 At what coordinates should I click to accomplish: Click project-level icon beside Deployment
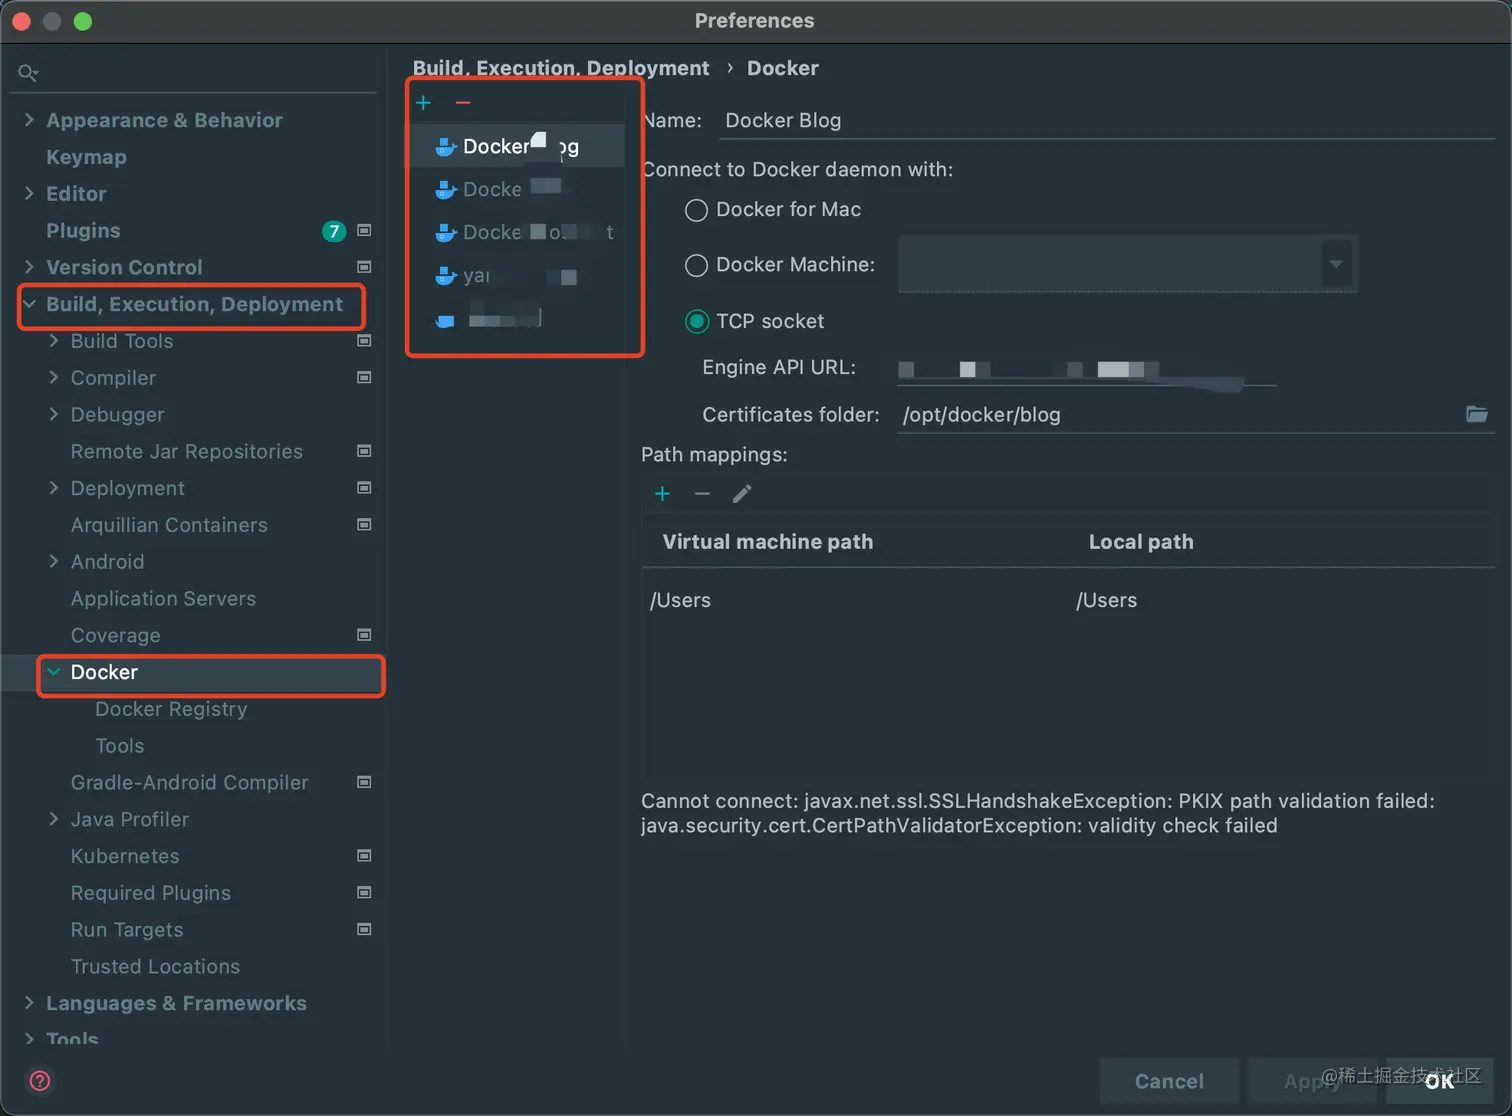pyautogui.click(x=364, y=488)
